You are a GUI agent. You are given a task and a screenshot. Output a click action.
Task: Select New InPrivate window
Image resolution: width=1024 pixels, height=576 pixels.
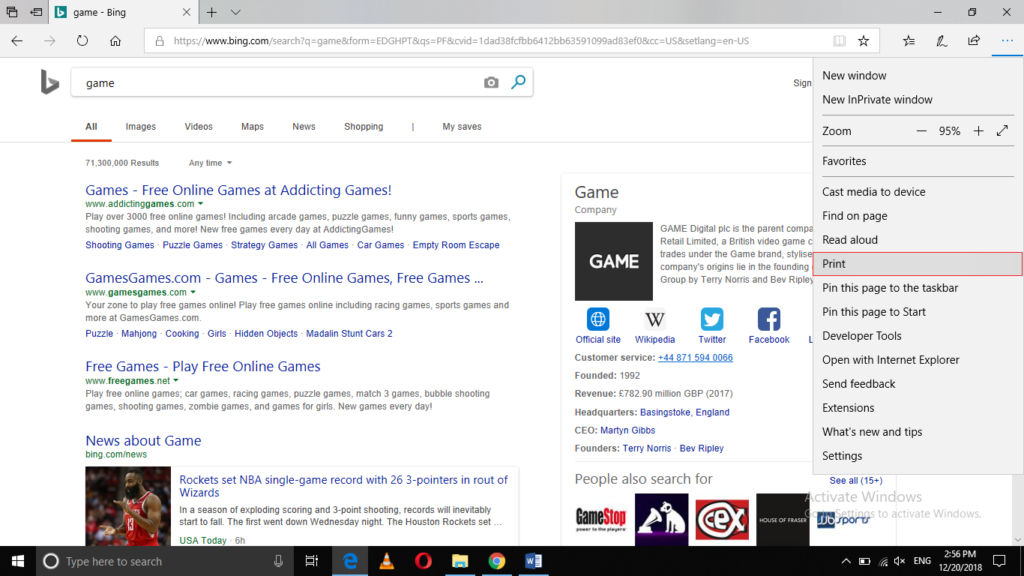918,100
